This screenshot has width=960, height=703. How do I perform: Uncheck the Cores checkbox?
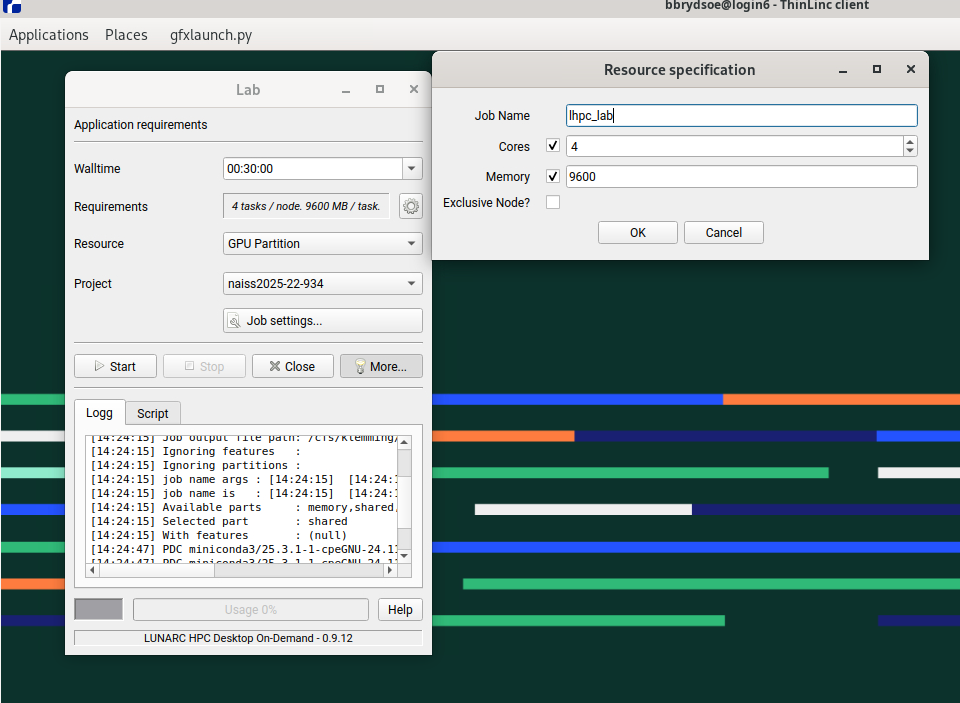553,146
